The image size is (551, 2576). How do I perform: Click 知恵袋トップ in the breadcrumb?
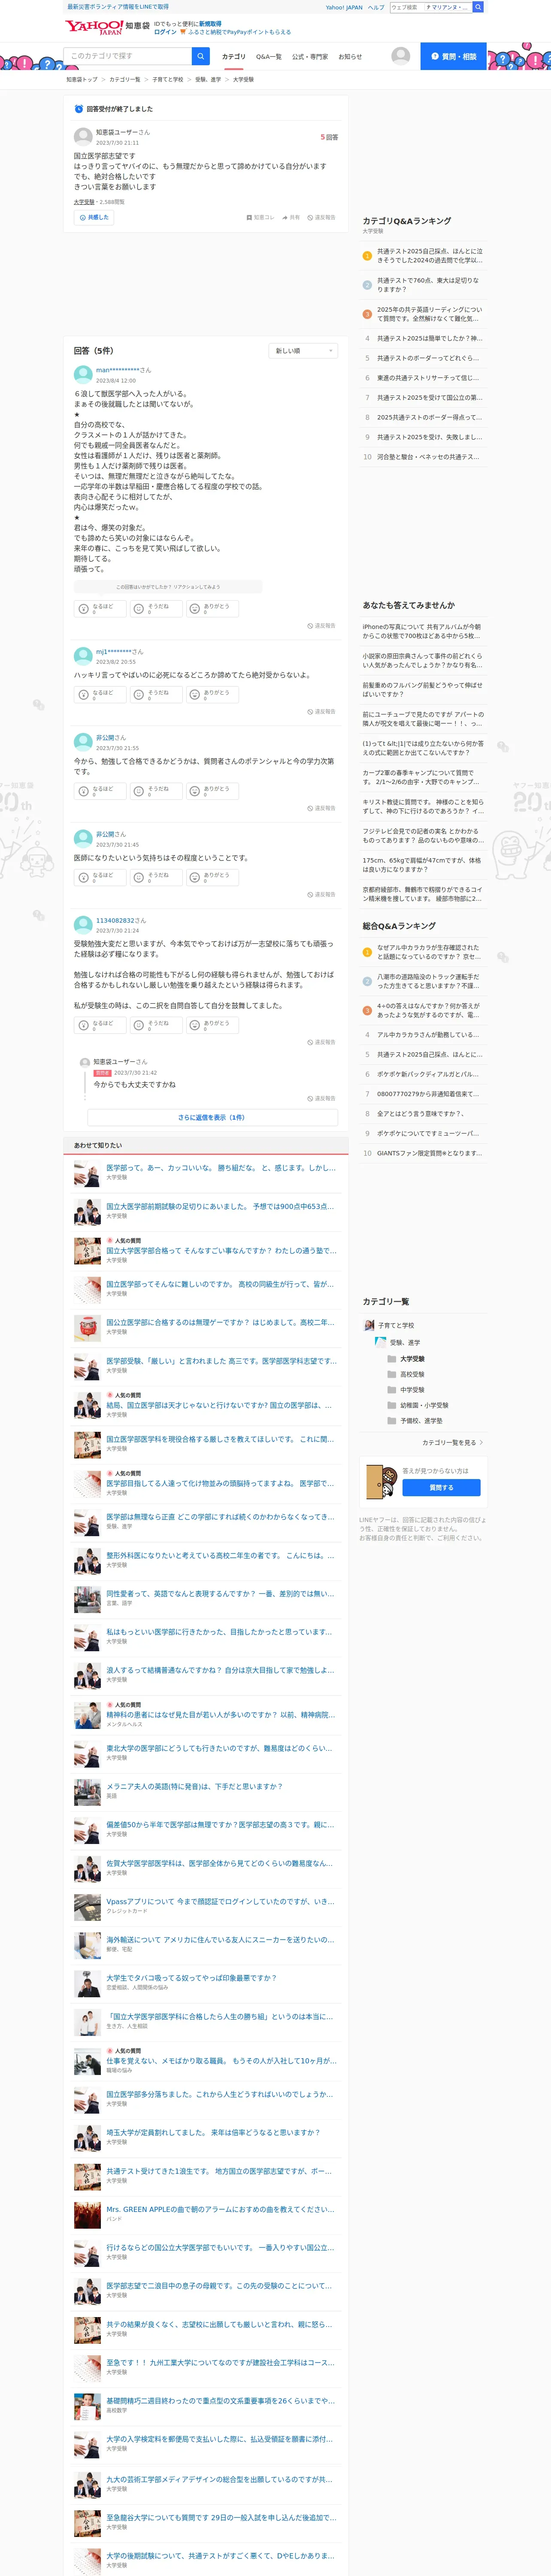tap(82, 79)
